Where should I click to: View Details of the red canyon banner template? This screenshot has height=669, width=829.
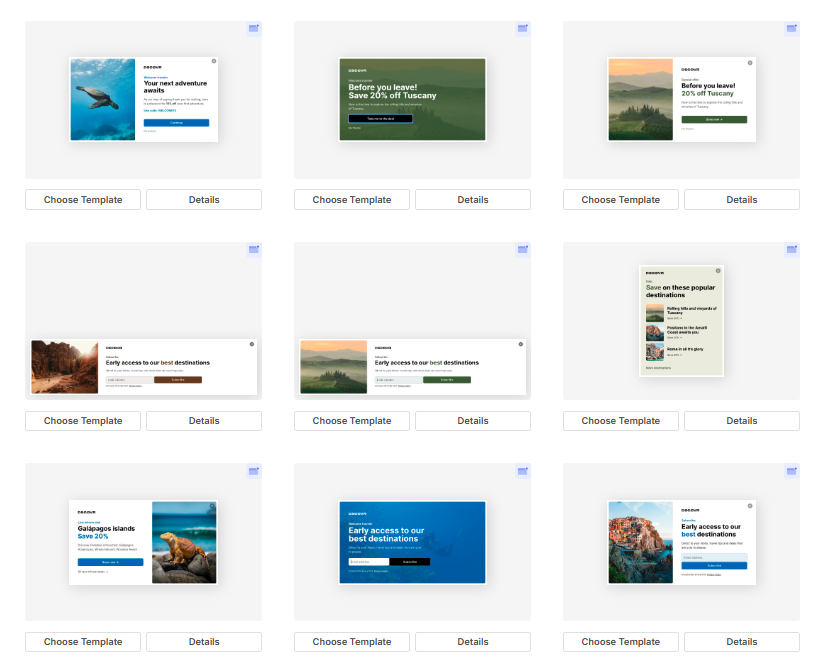204,421
